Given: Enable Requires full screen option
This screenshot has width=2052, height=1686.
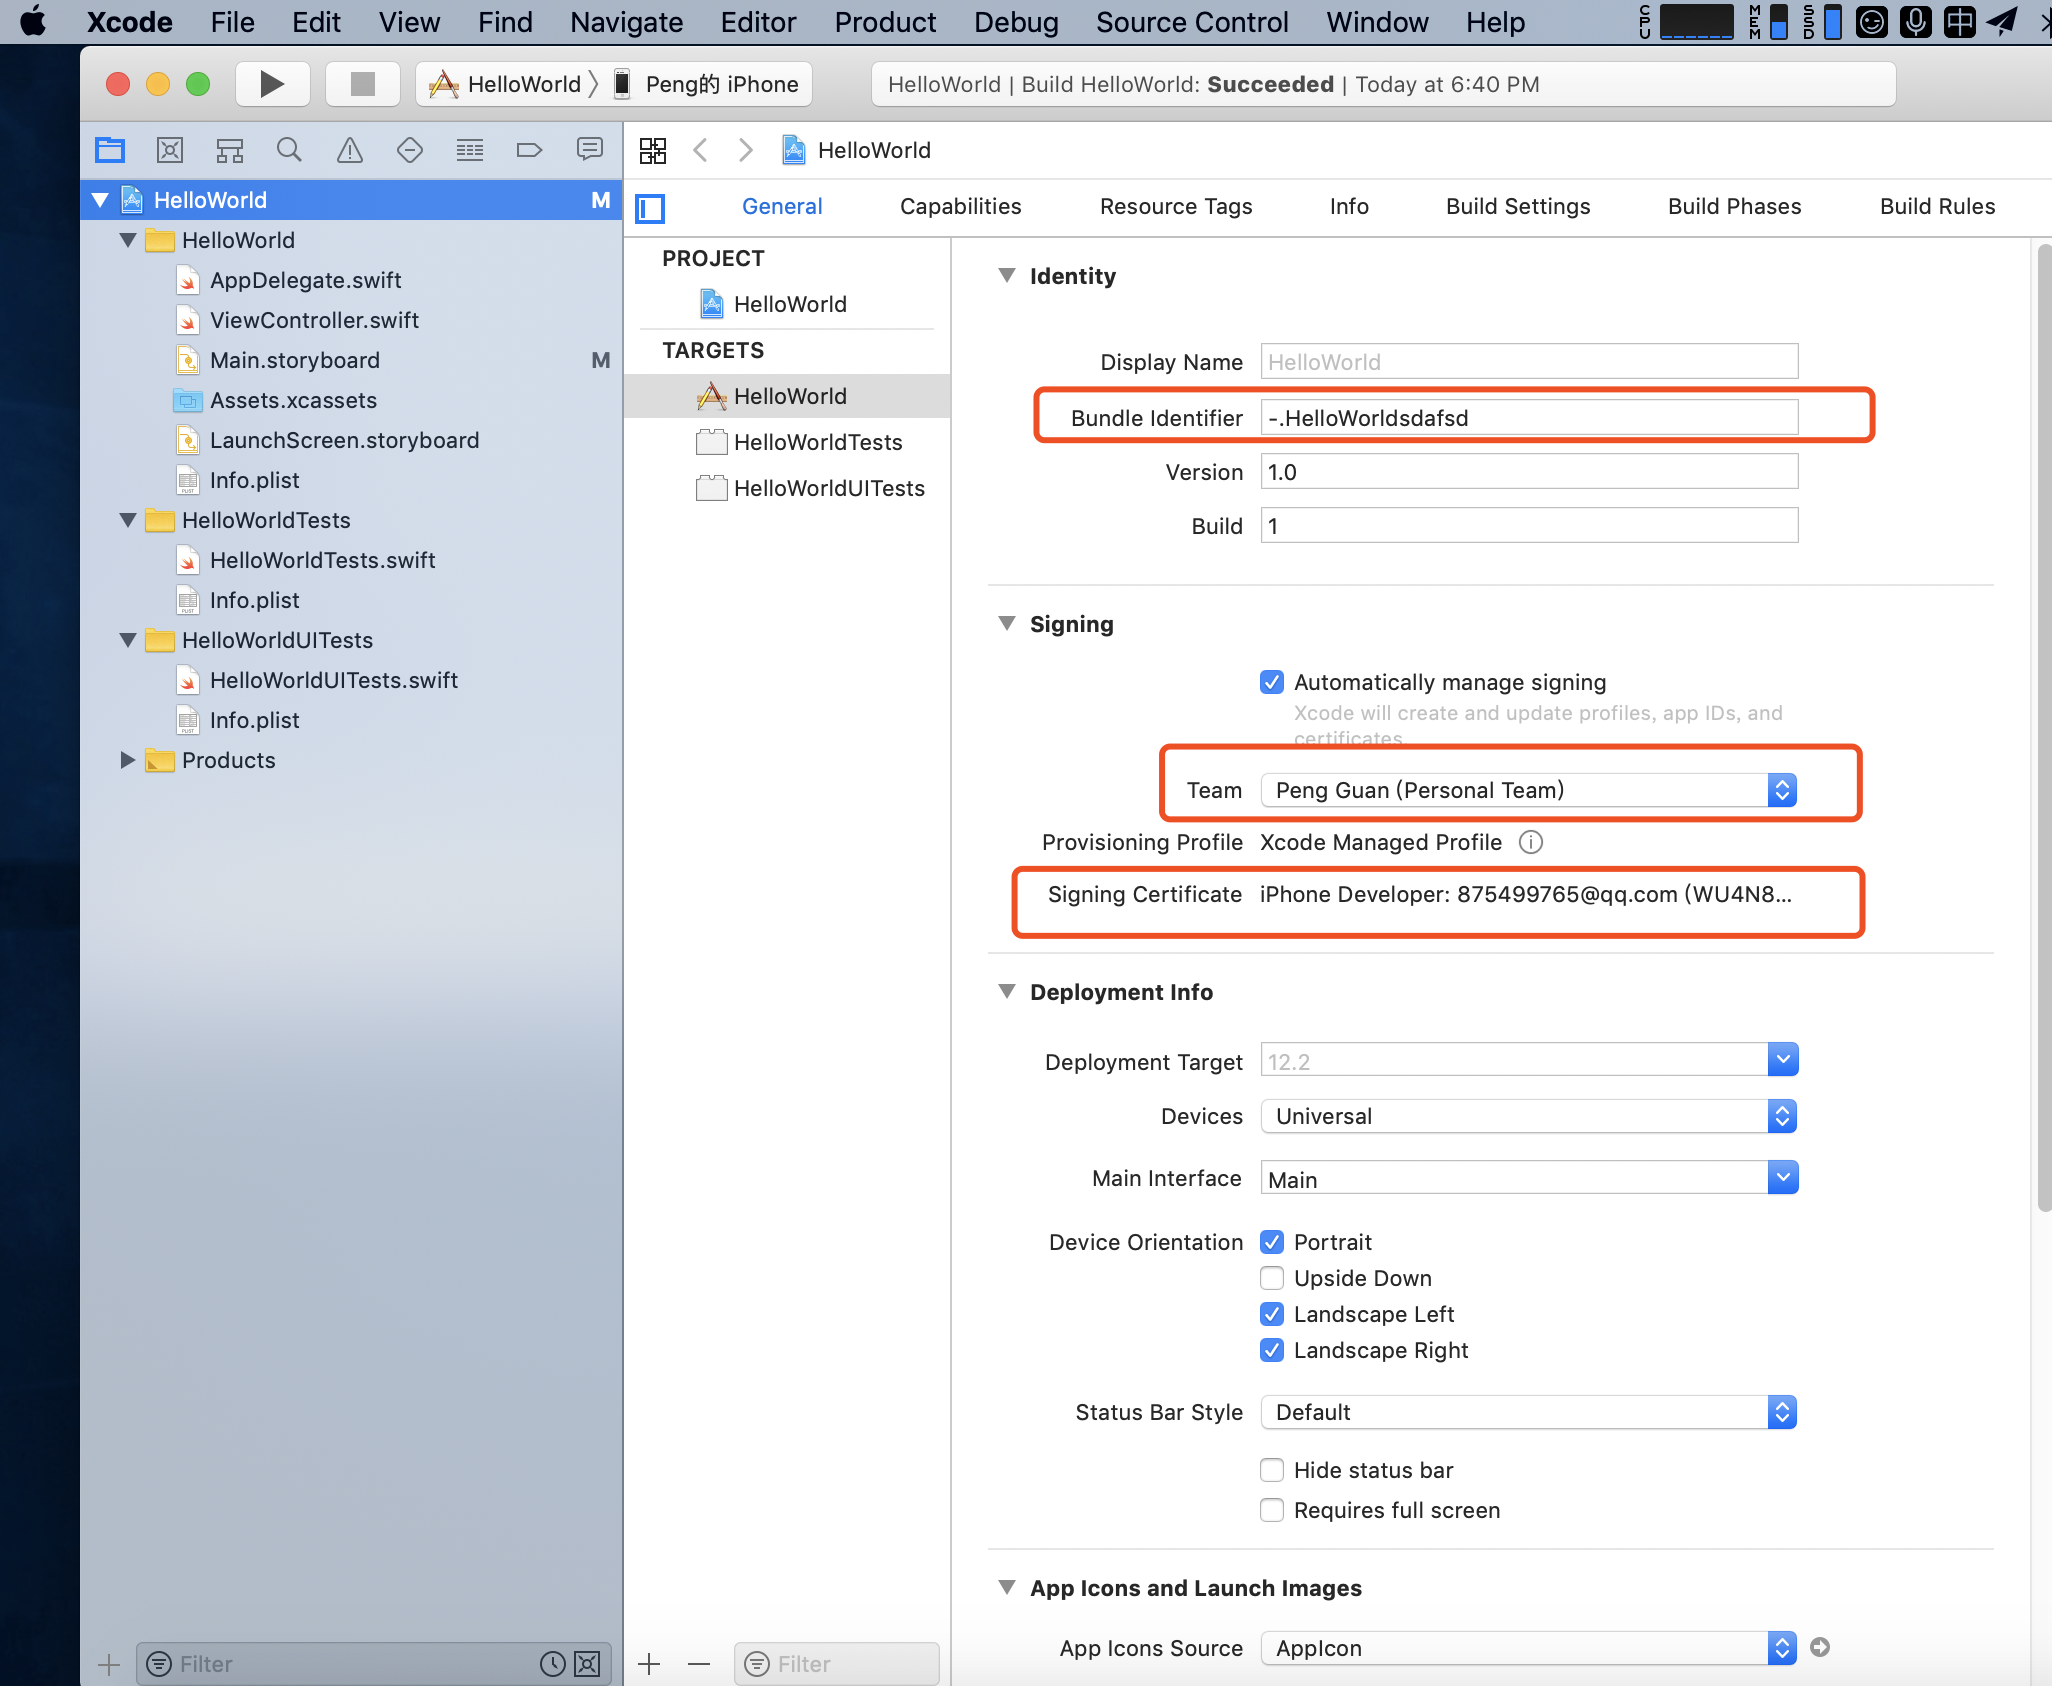Looking at the screenshot, I should pos(1272,1510).
